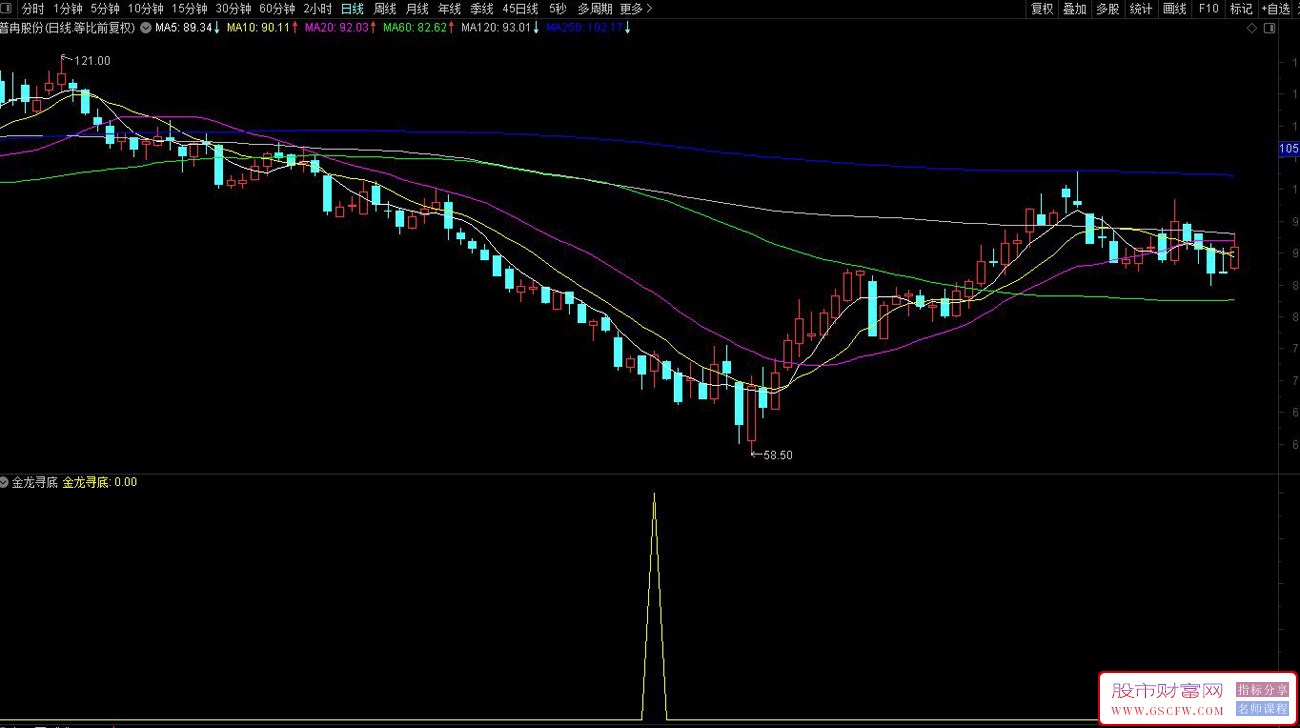Switch to 分时 intraday view
This screenshot has height=728, width=1300.
[x=33, y=8]
